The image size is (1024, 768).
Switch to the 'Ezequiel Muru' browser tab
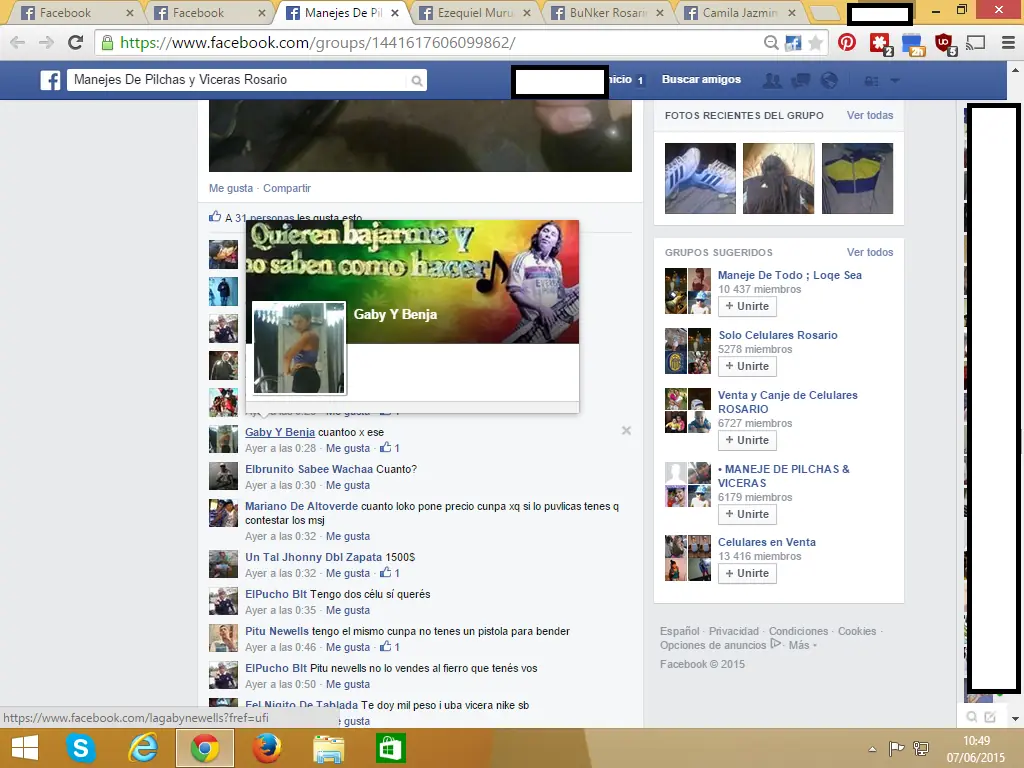click(x=478, y=14)
